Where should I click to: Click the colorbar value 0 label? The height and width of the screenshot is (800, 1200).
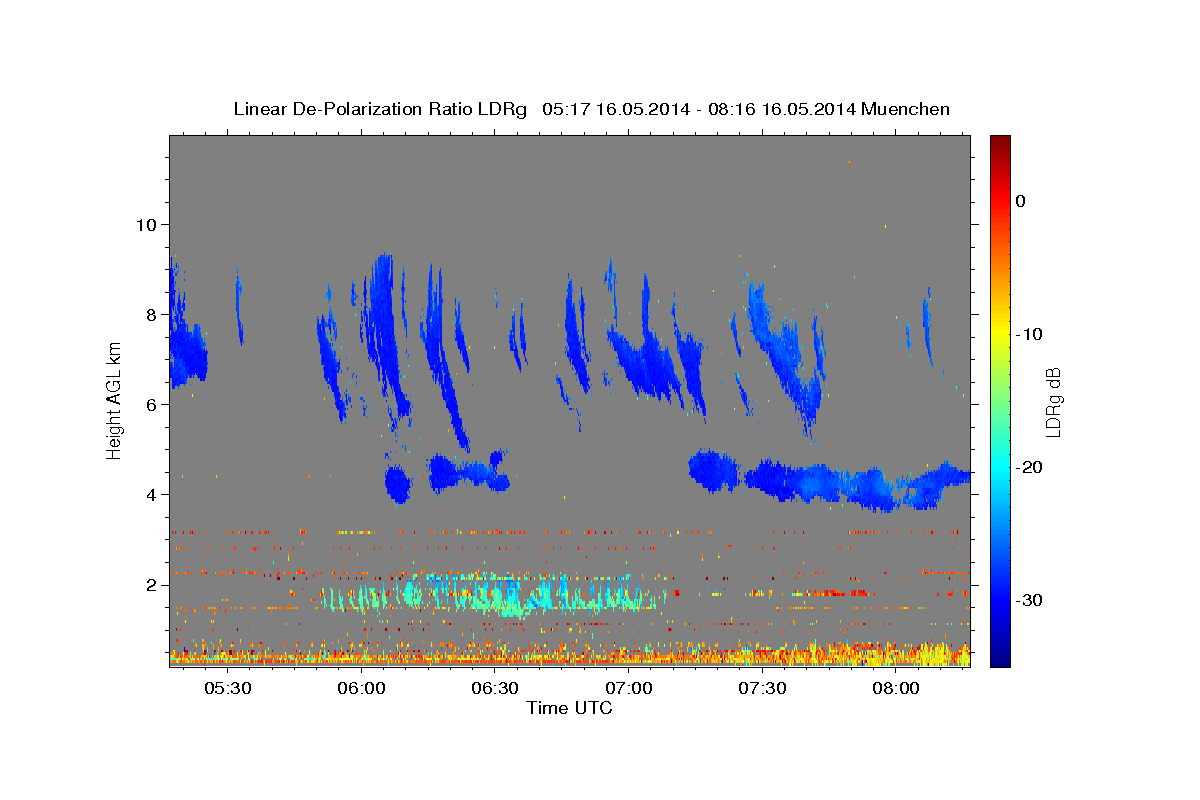click(1021, 201)
